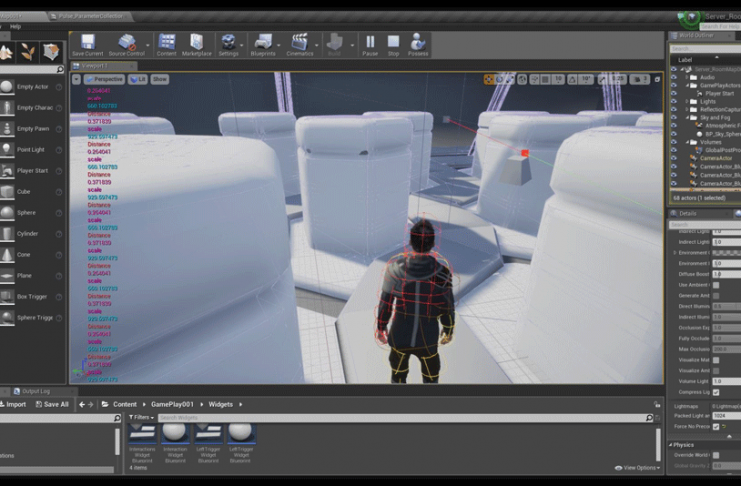Viewport: 741px width, 486px height.
Task: Toggle visibility eye for Lights folder
Action: coord(674,102)
